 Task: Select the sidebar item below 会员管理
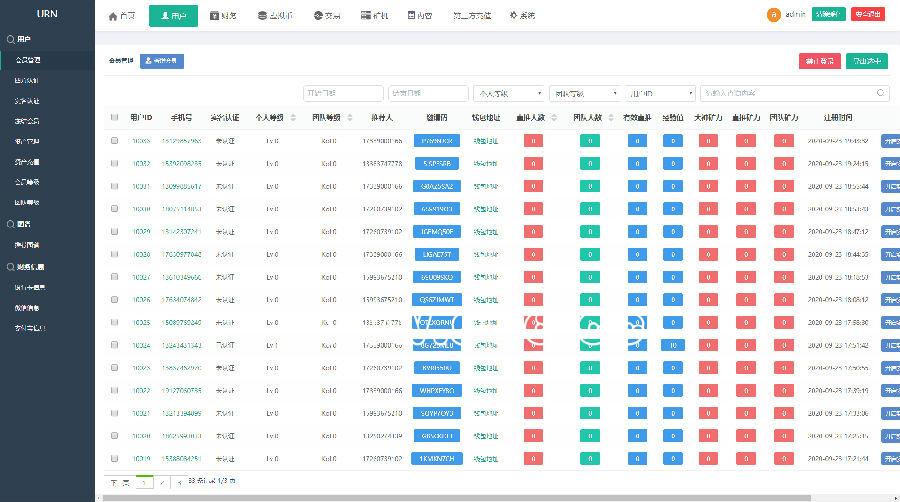pyautogui.click(x=26, y=80)
